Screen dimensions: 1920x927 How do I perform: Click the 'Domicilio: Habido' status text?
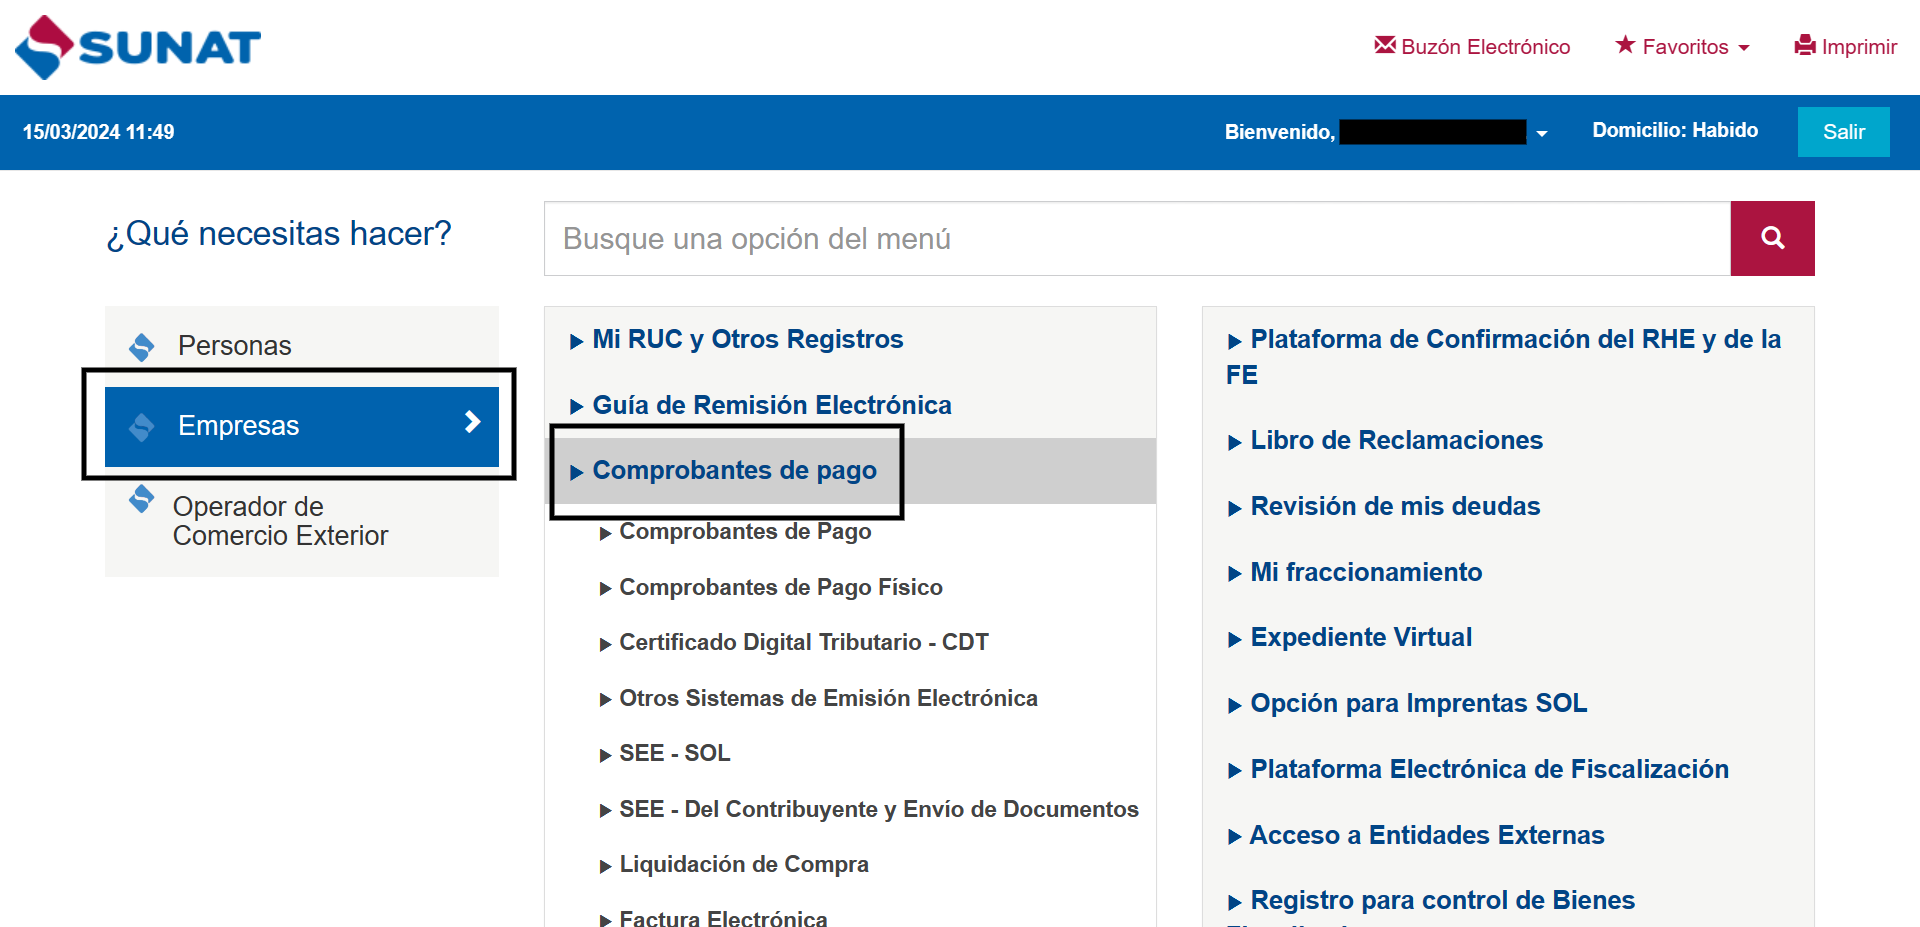point(1675,131)
